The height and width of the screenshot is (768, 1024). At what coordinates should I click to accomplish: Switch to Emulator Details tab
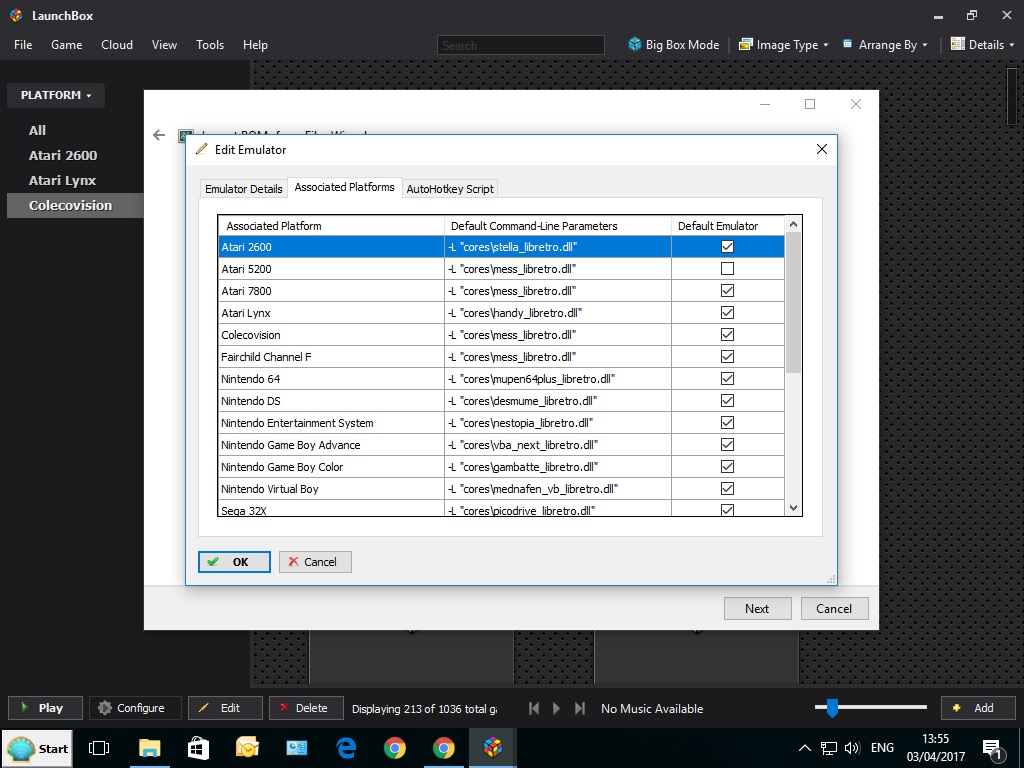[244, 189]
